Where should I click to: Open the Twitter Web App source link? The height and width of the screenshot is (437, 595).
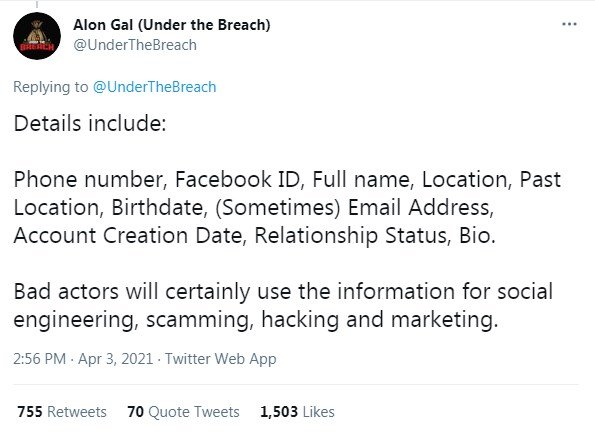[220, 359]
